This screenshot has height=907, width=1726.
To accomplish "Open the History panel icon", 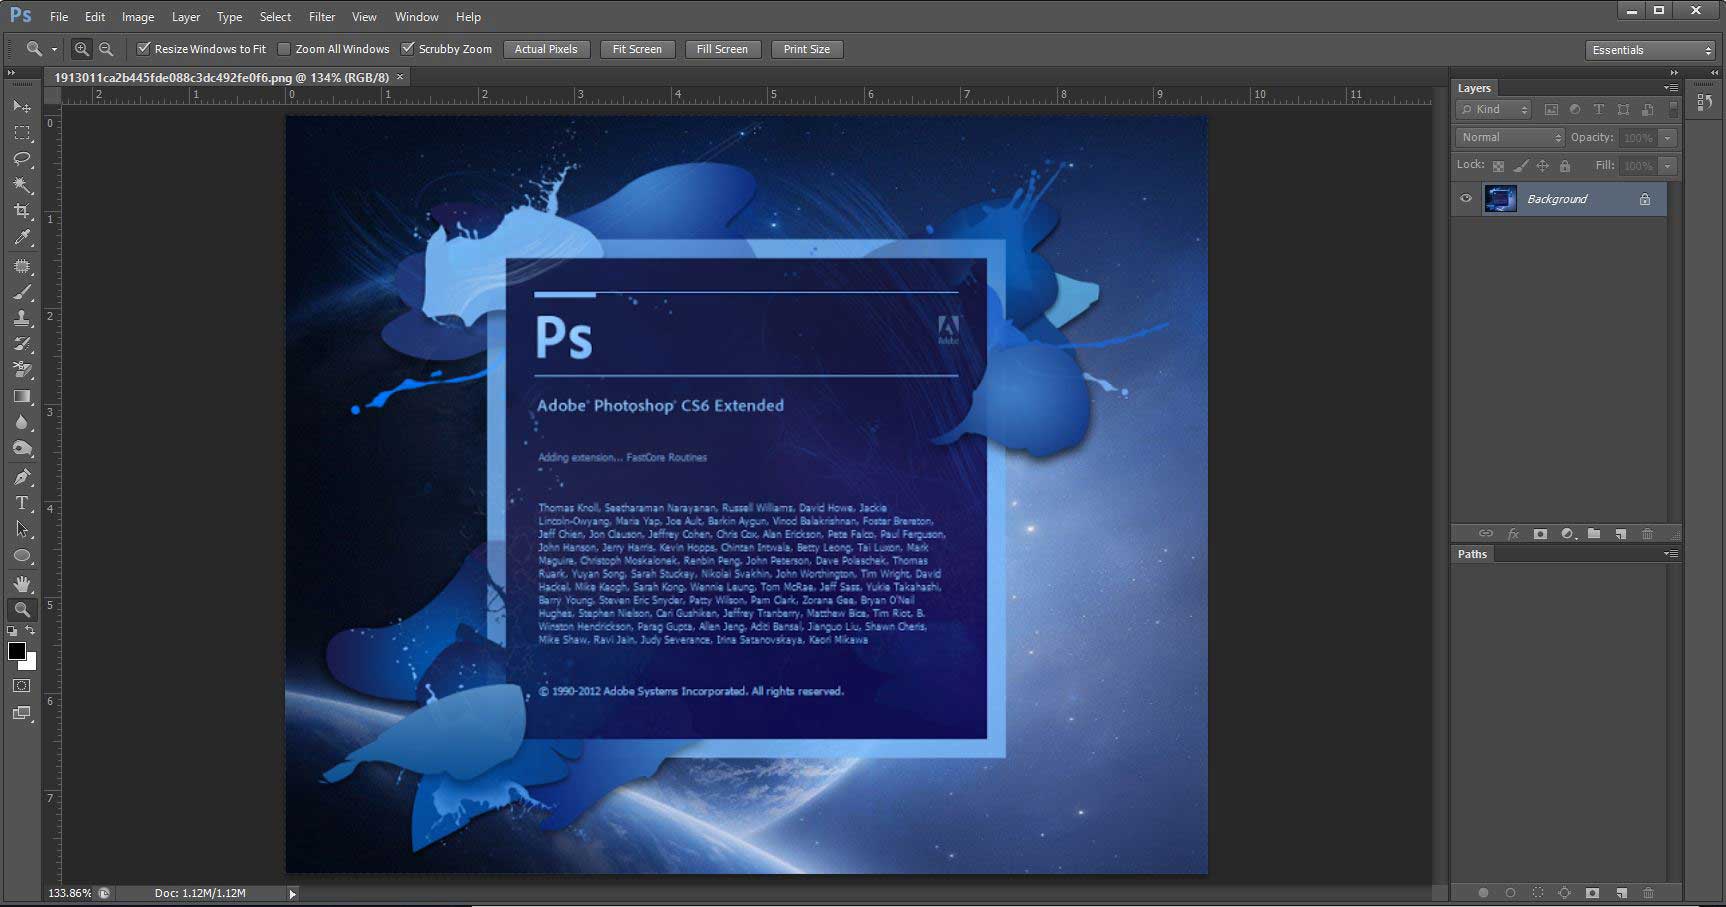I will pos(1705,102).
